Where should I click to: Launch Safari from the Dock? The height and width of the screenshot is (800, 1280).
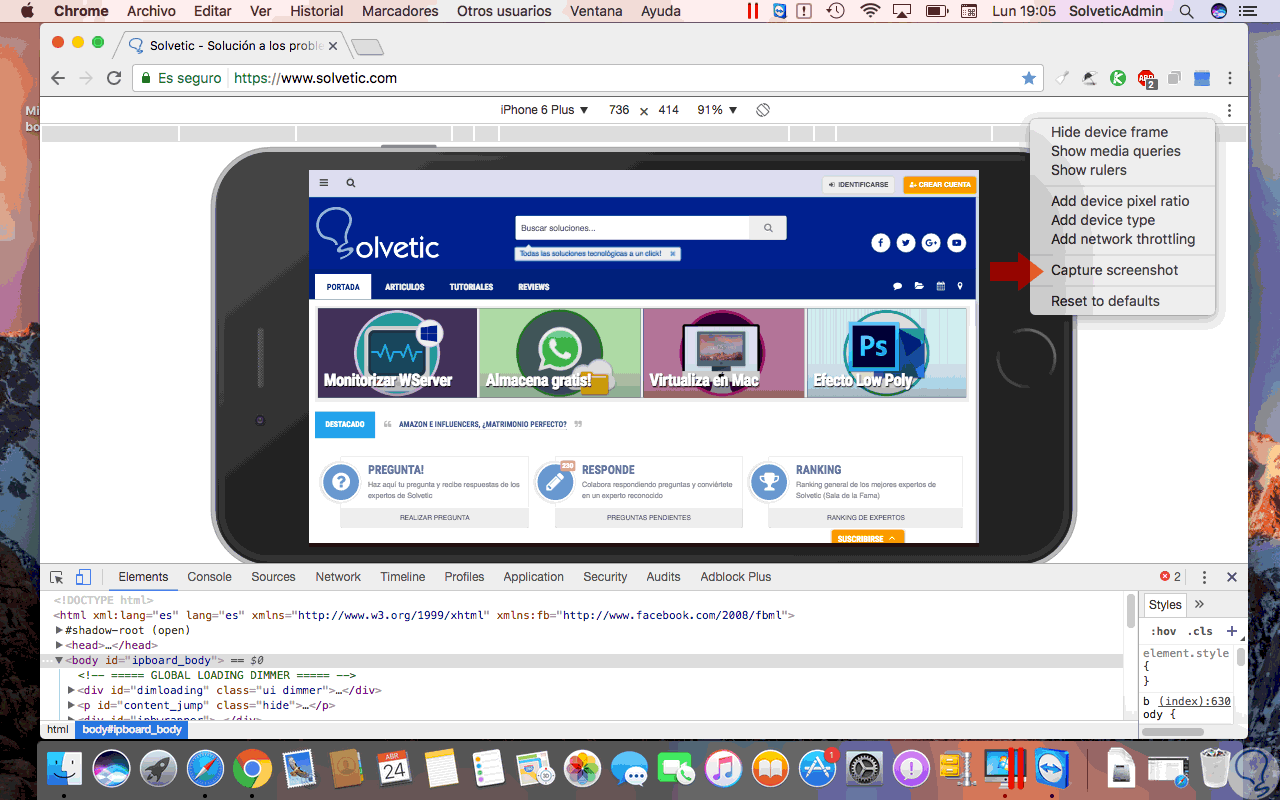[x=205, y=769]
